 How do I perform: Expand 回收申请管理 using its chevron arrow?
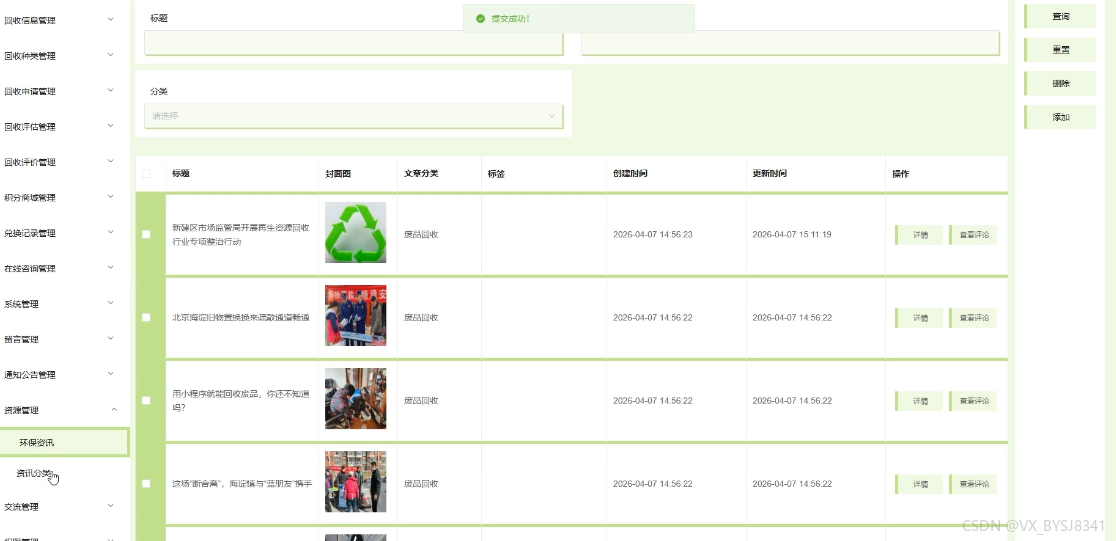110,90
